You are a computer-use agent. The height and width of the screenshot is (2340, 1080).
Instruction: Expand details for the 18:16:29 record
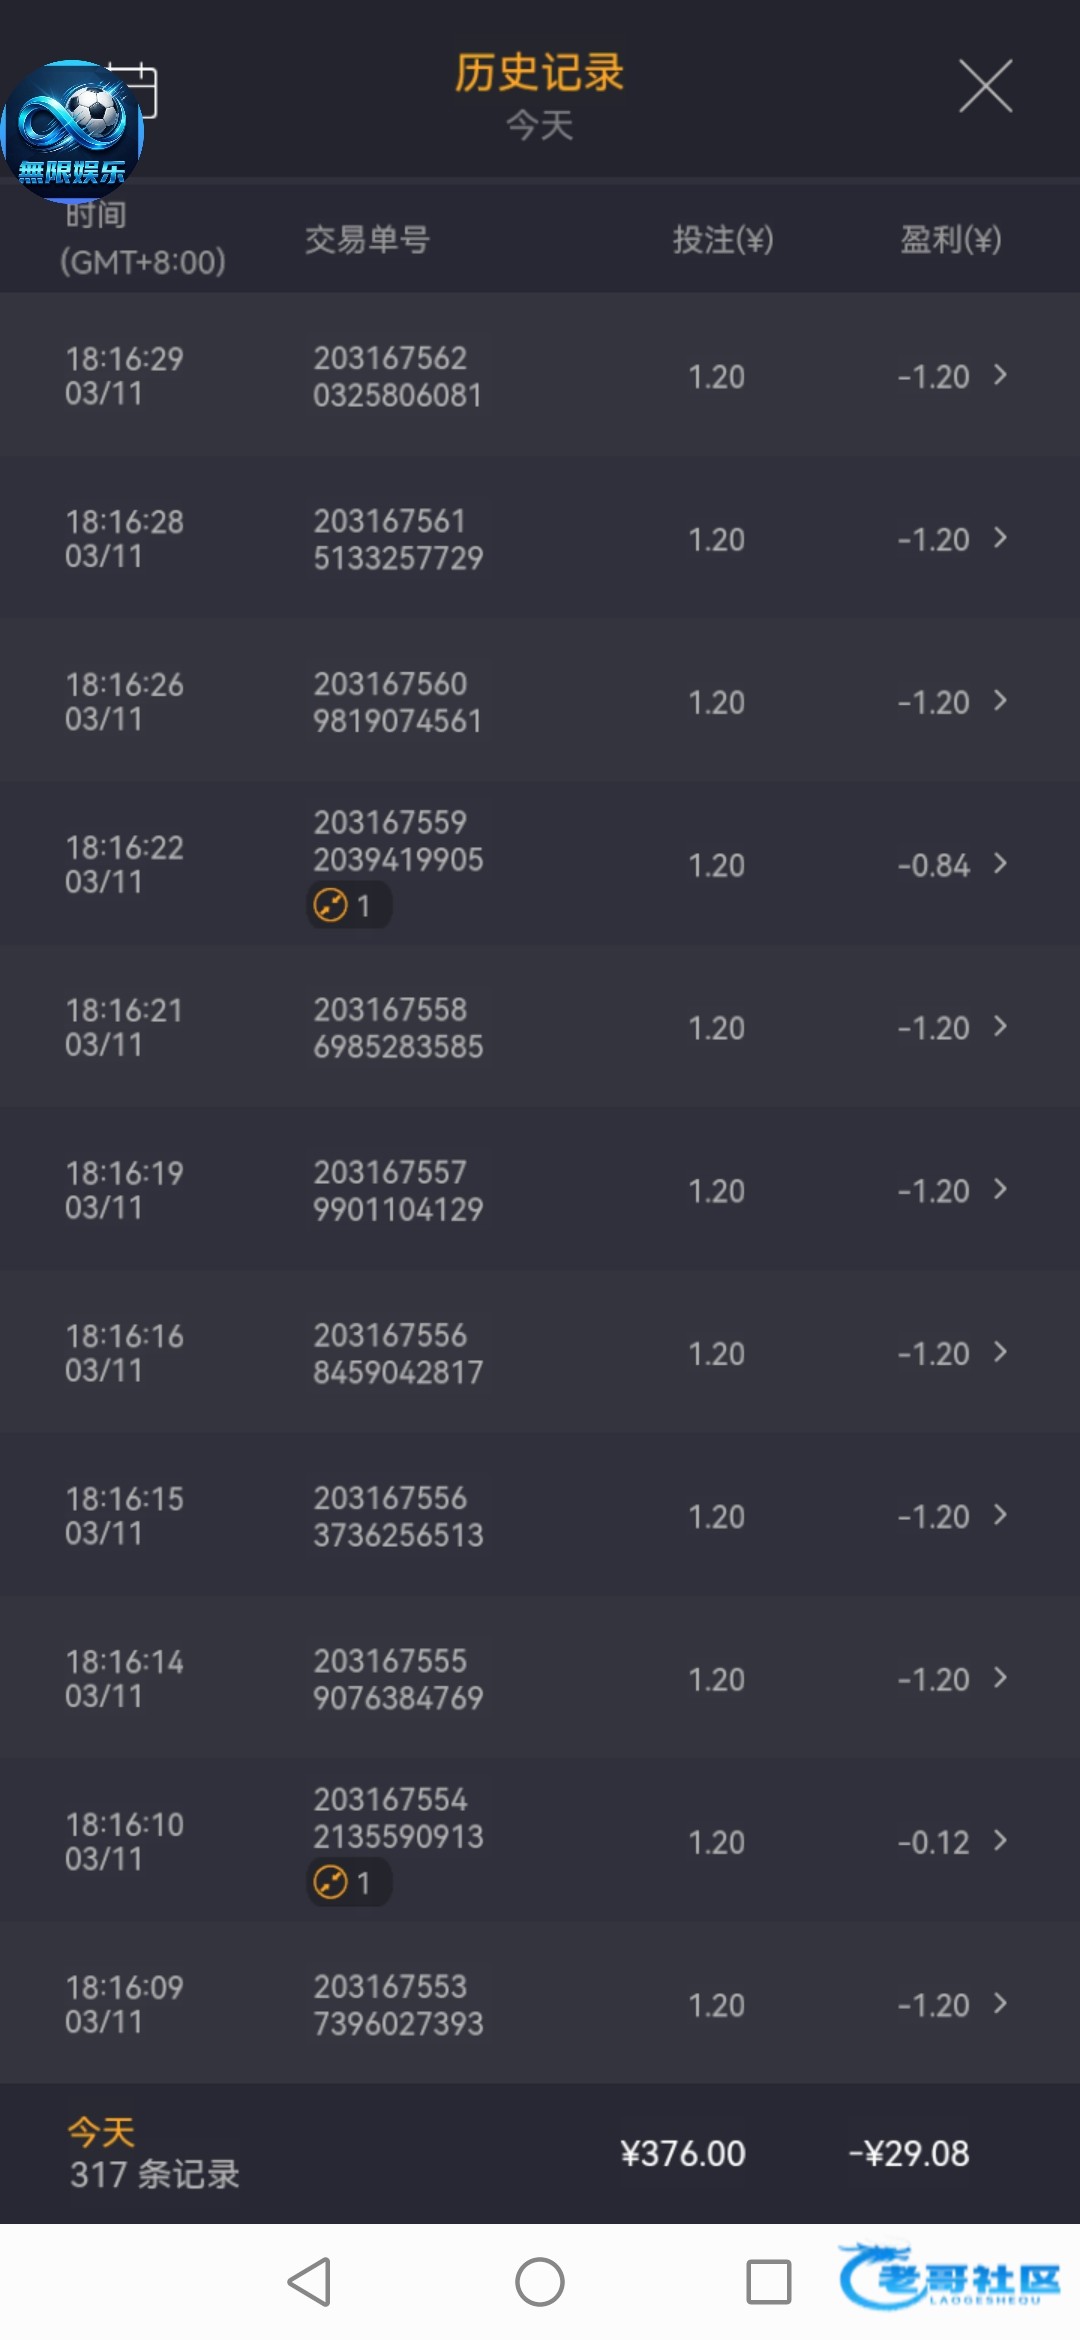pyautogui.click(x=999, y=375)
